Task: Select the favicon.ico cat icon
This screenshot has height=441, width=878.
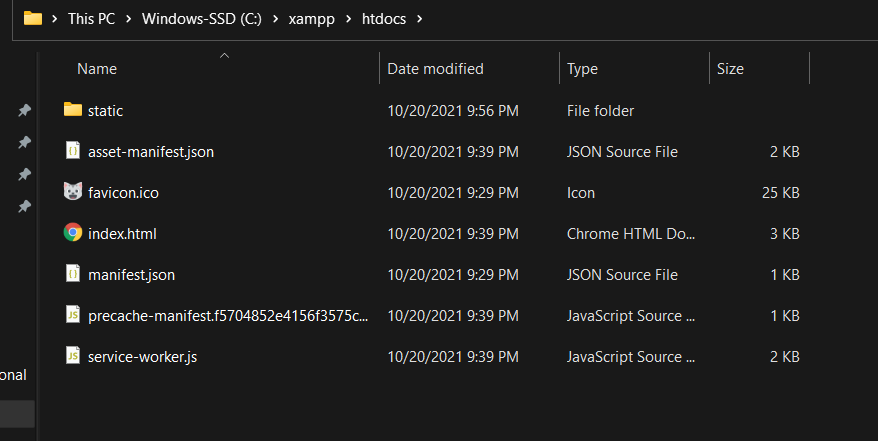Action: 73,191
